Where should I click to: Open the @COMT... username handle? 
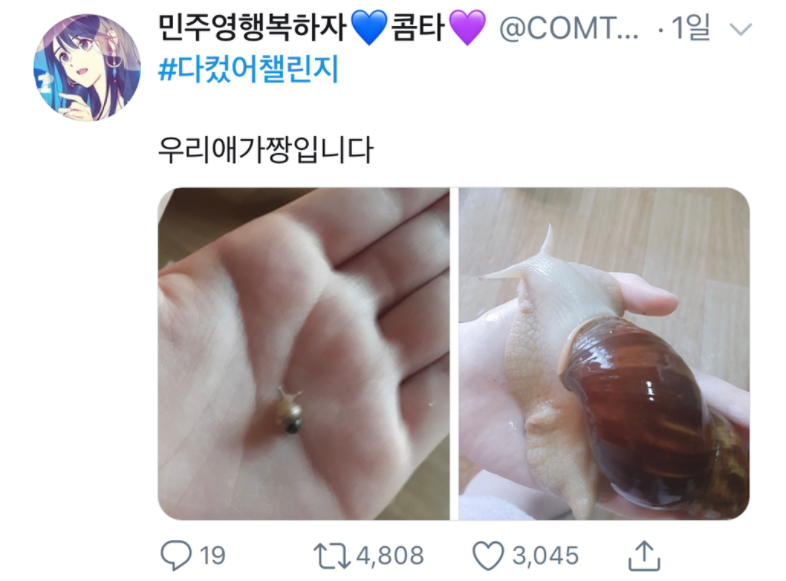point(569,28)
